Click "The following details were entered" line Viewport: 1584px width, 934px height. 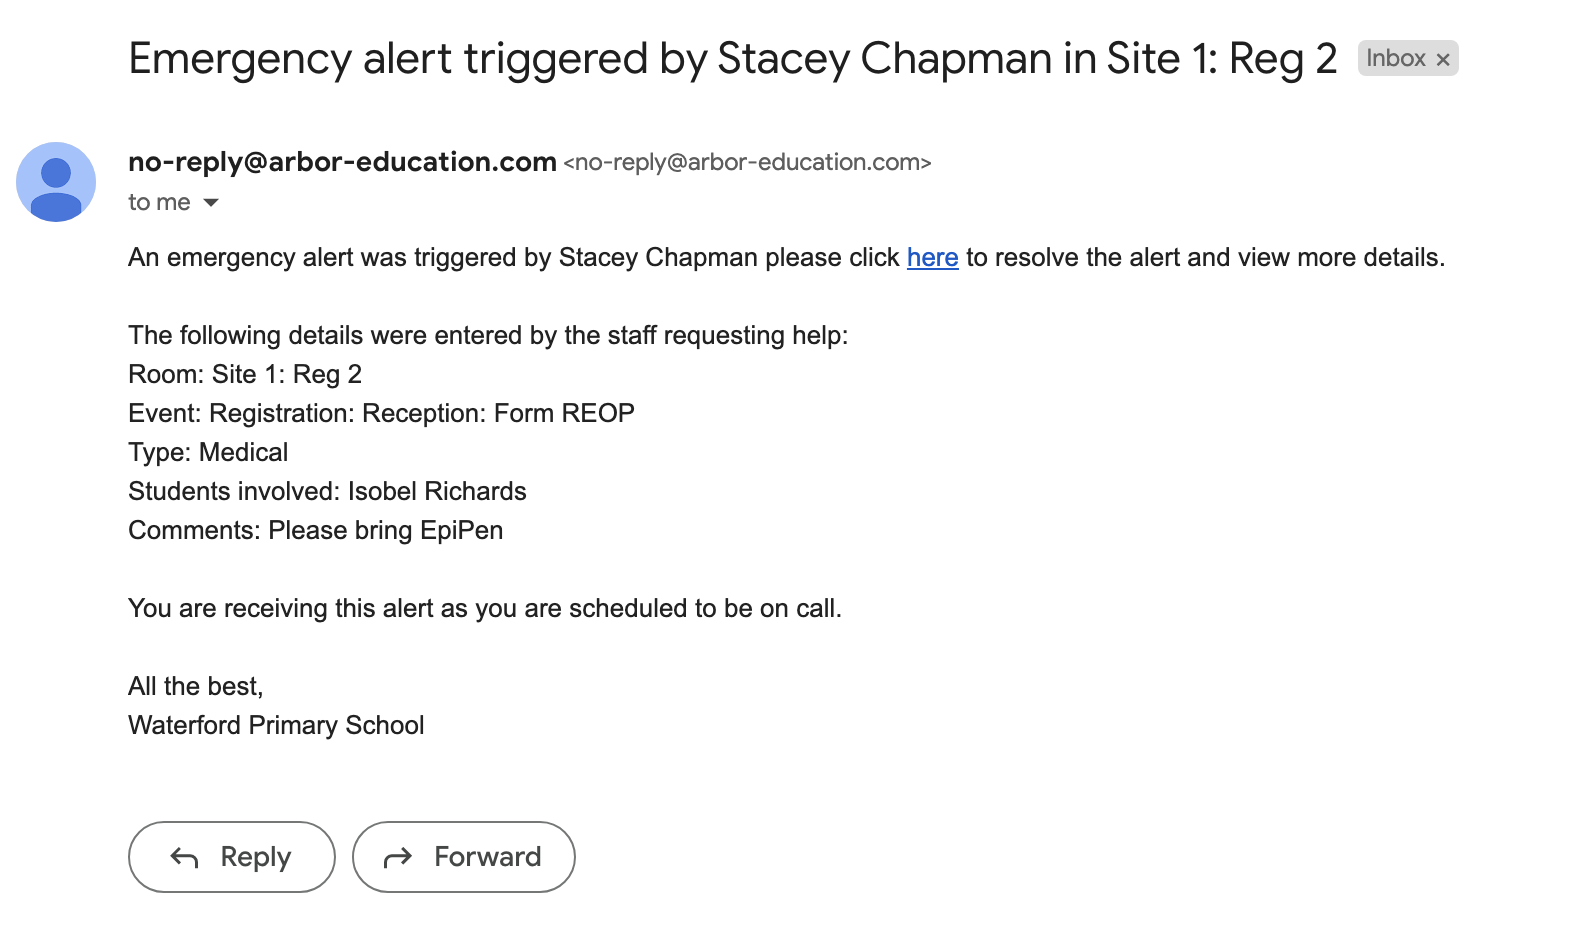coord(487,336)
